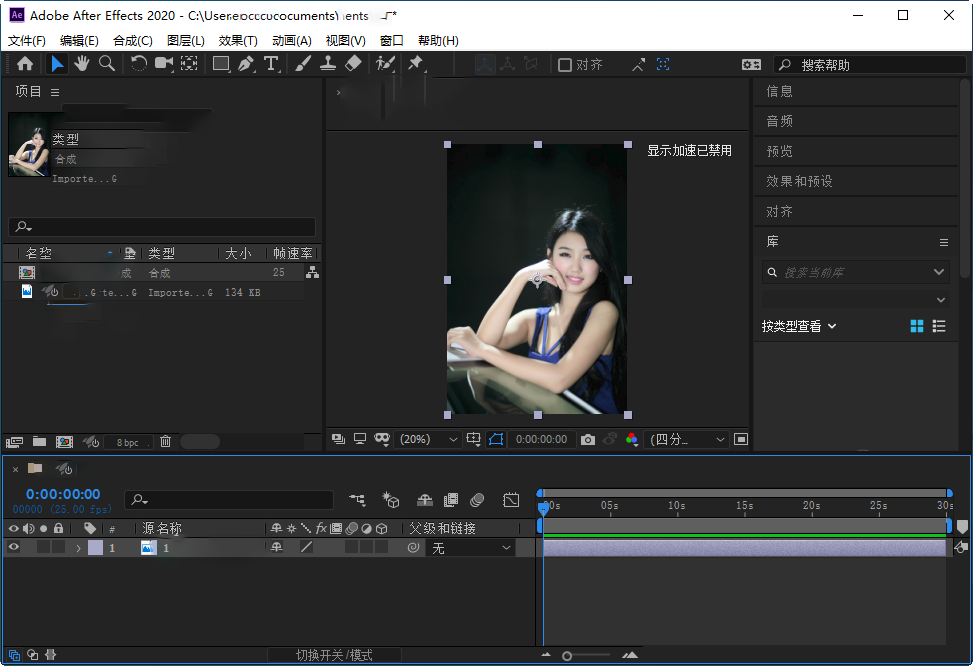Click layer 1 label color swatch
The width and height of the screenshot is (973, 666).
96,547
